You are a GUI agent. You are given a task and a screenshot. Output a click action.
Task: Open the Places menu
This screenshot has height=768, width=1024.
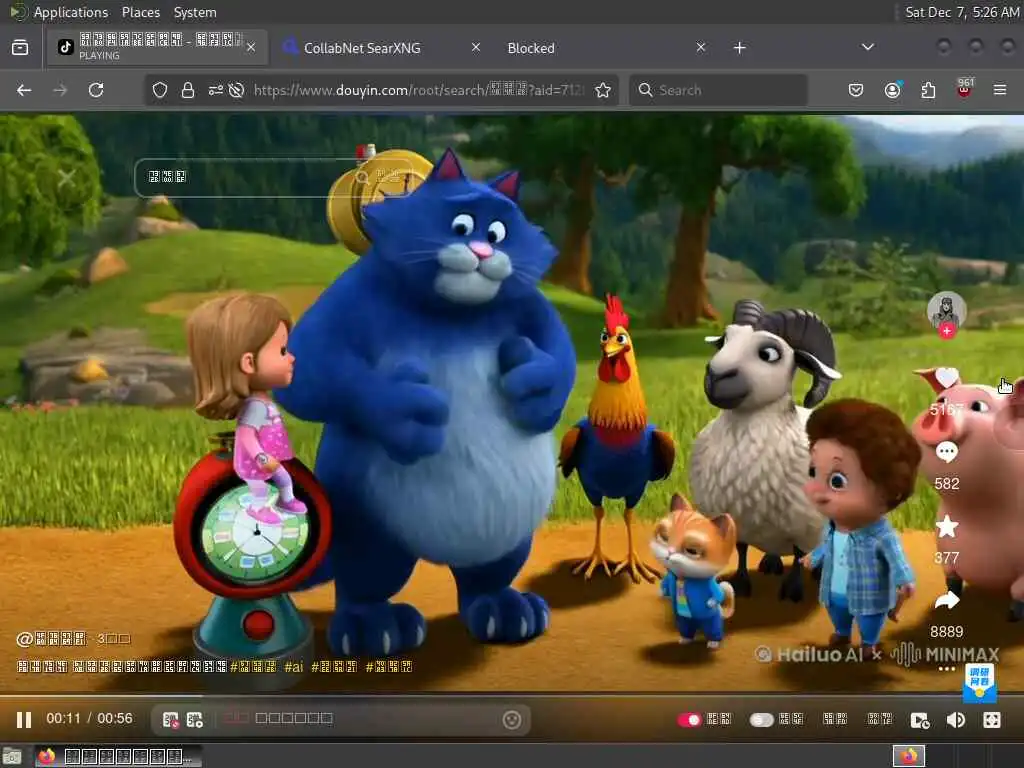pos(140,12)
